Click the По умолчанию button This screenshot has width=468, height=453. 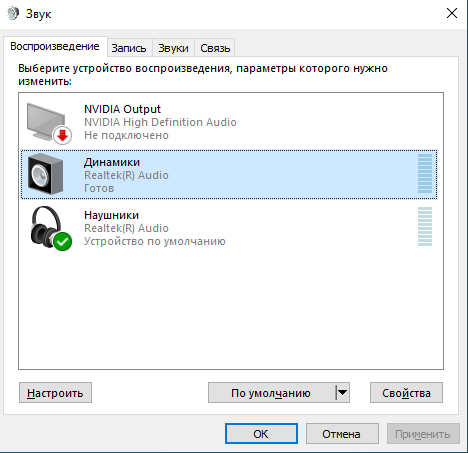[271, 393]
